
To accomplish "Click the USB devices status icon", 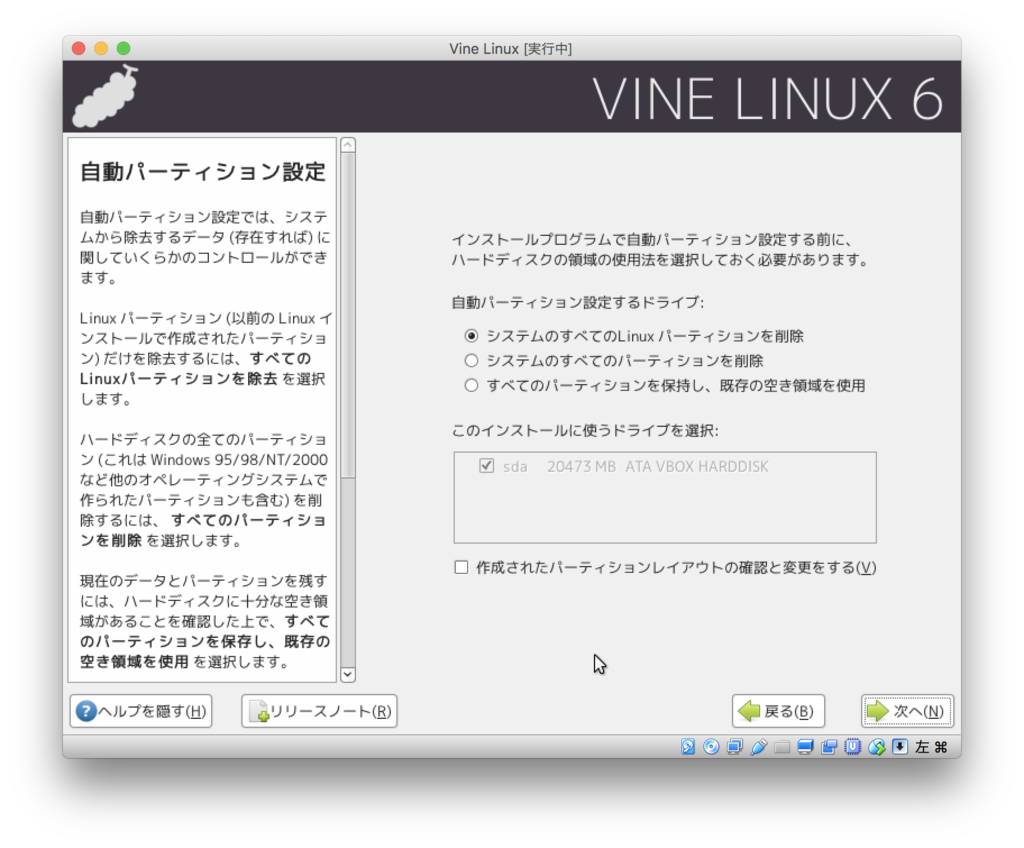I will [x=758, y=747].
